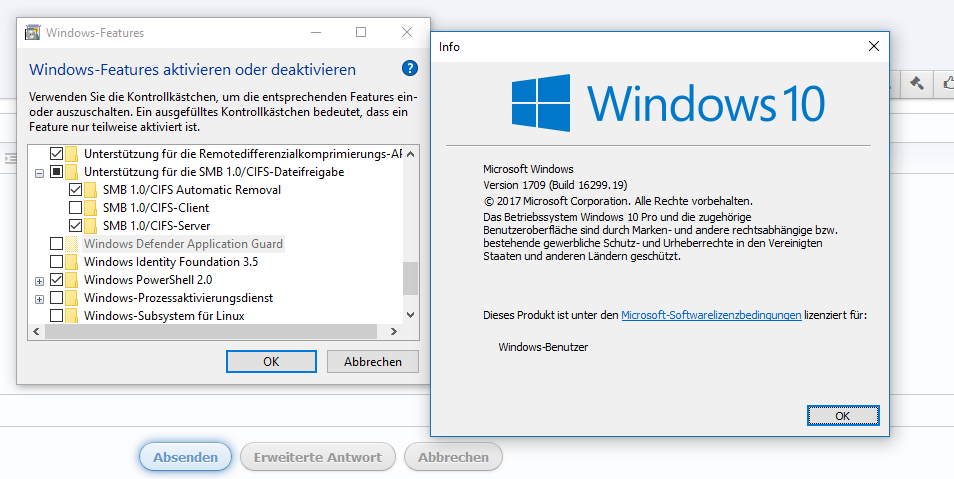The image size is (954, 479).
Task: Click folder icon beside Windows PowerShell 2.0
Action: click(72, 280)
